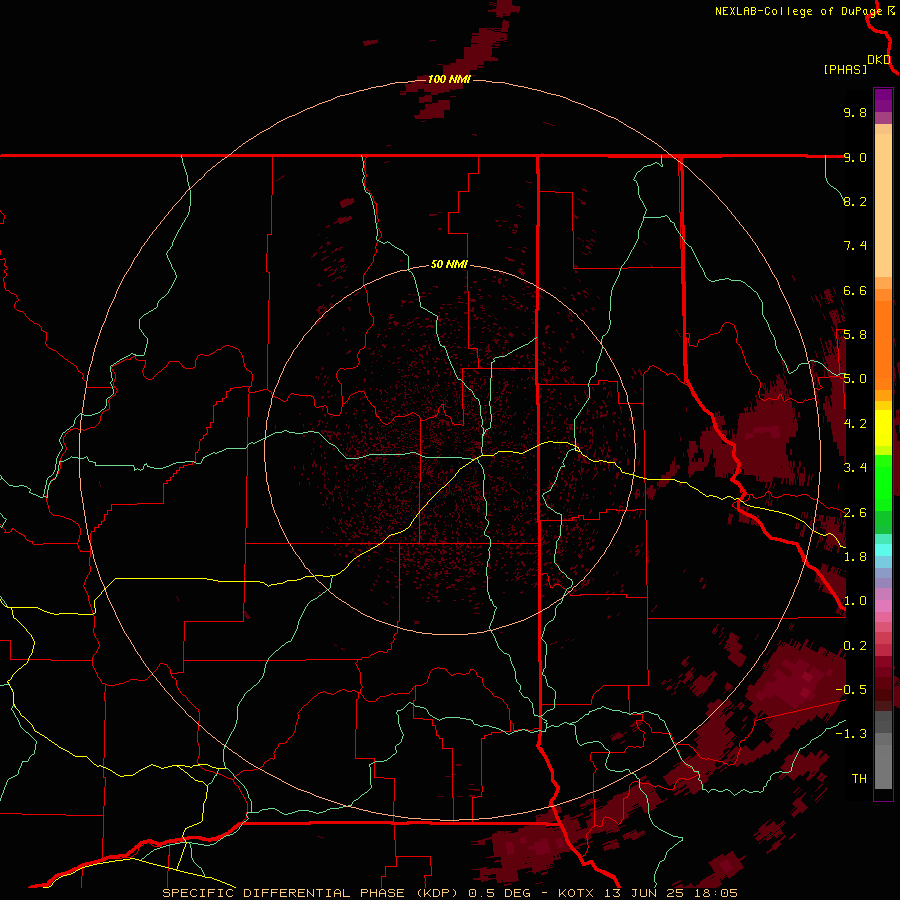The height and width of the screenshot is (900, 900).
Task: Select the -0.5 scale value
Action: (x=851, y=689)
